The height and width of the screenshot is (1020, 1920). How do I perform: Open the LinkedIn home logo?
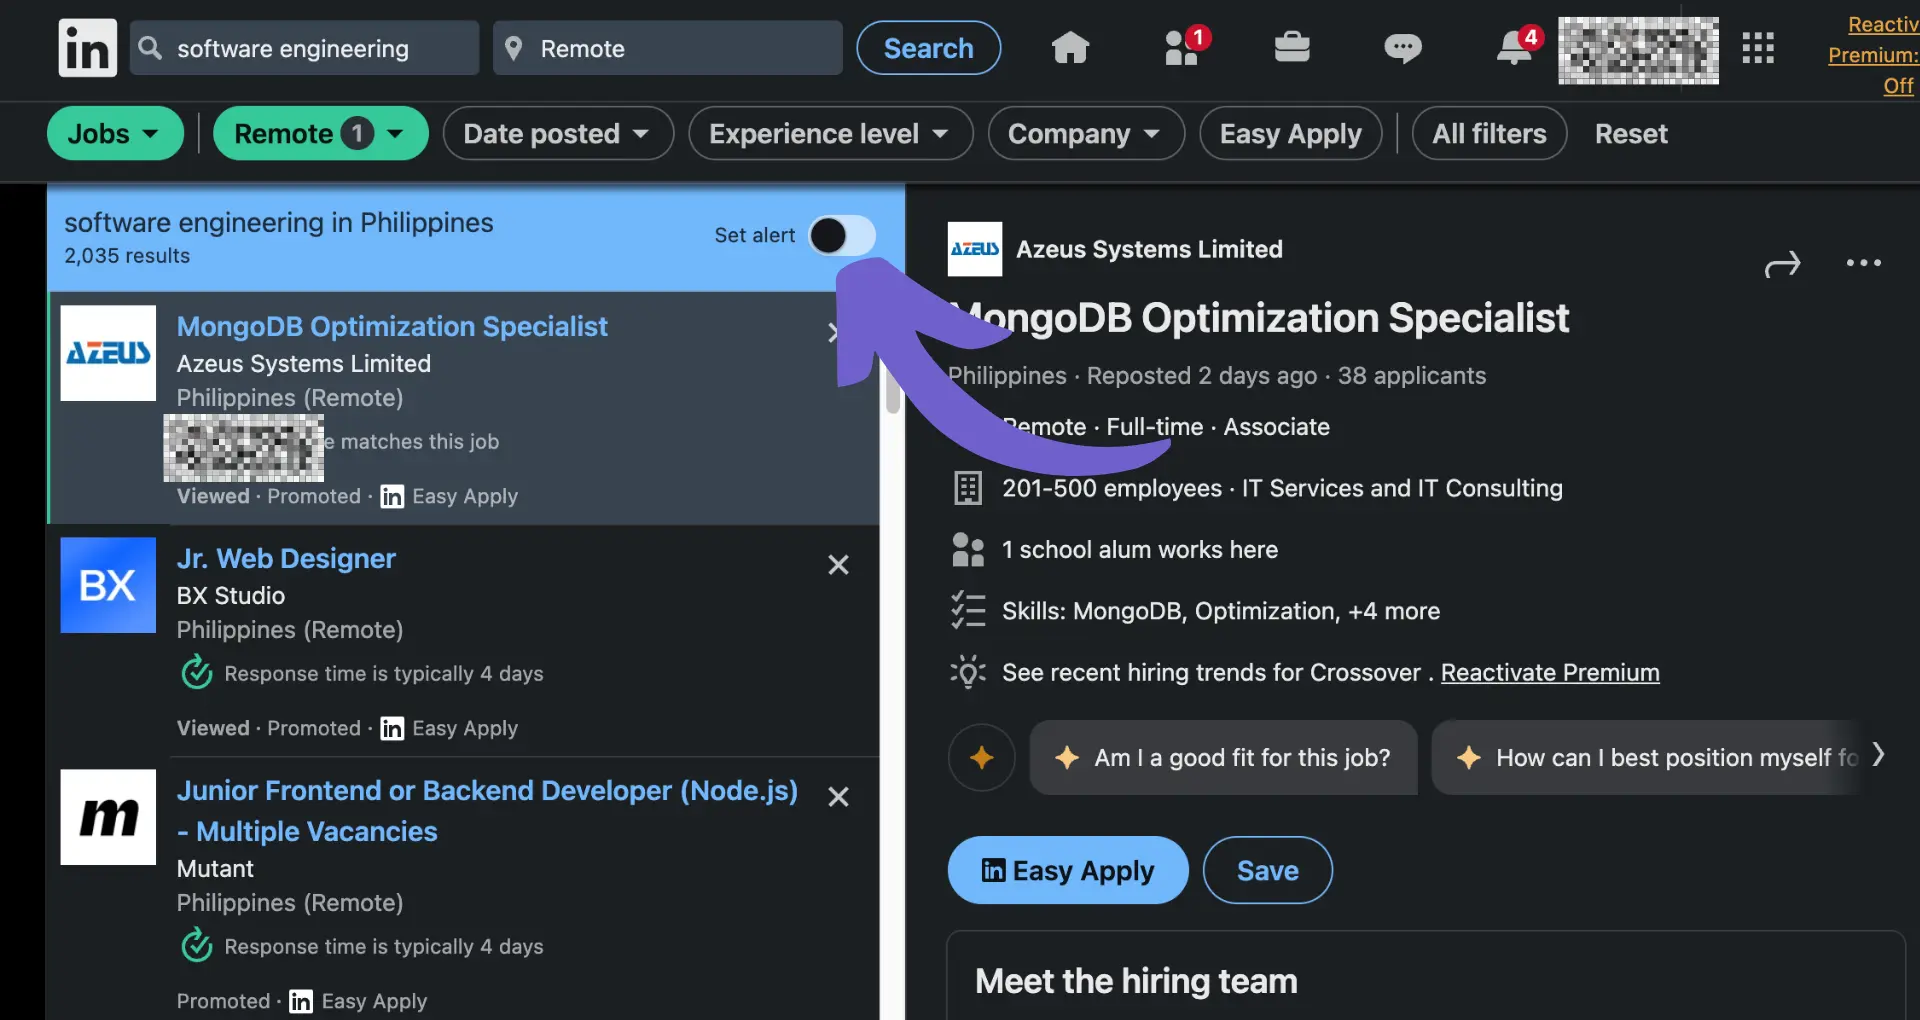point(87,48)
